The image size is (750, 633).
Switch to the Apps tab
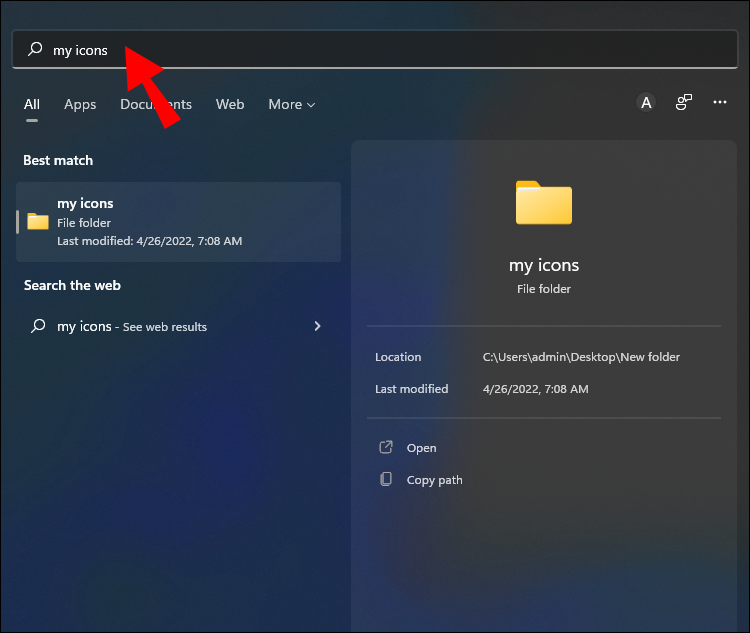click(80, 104)
